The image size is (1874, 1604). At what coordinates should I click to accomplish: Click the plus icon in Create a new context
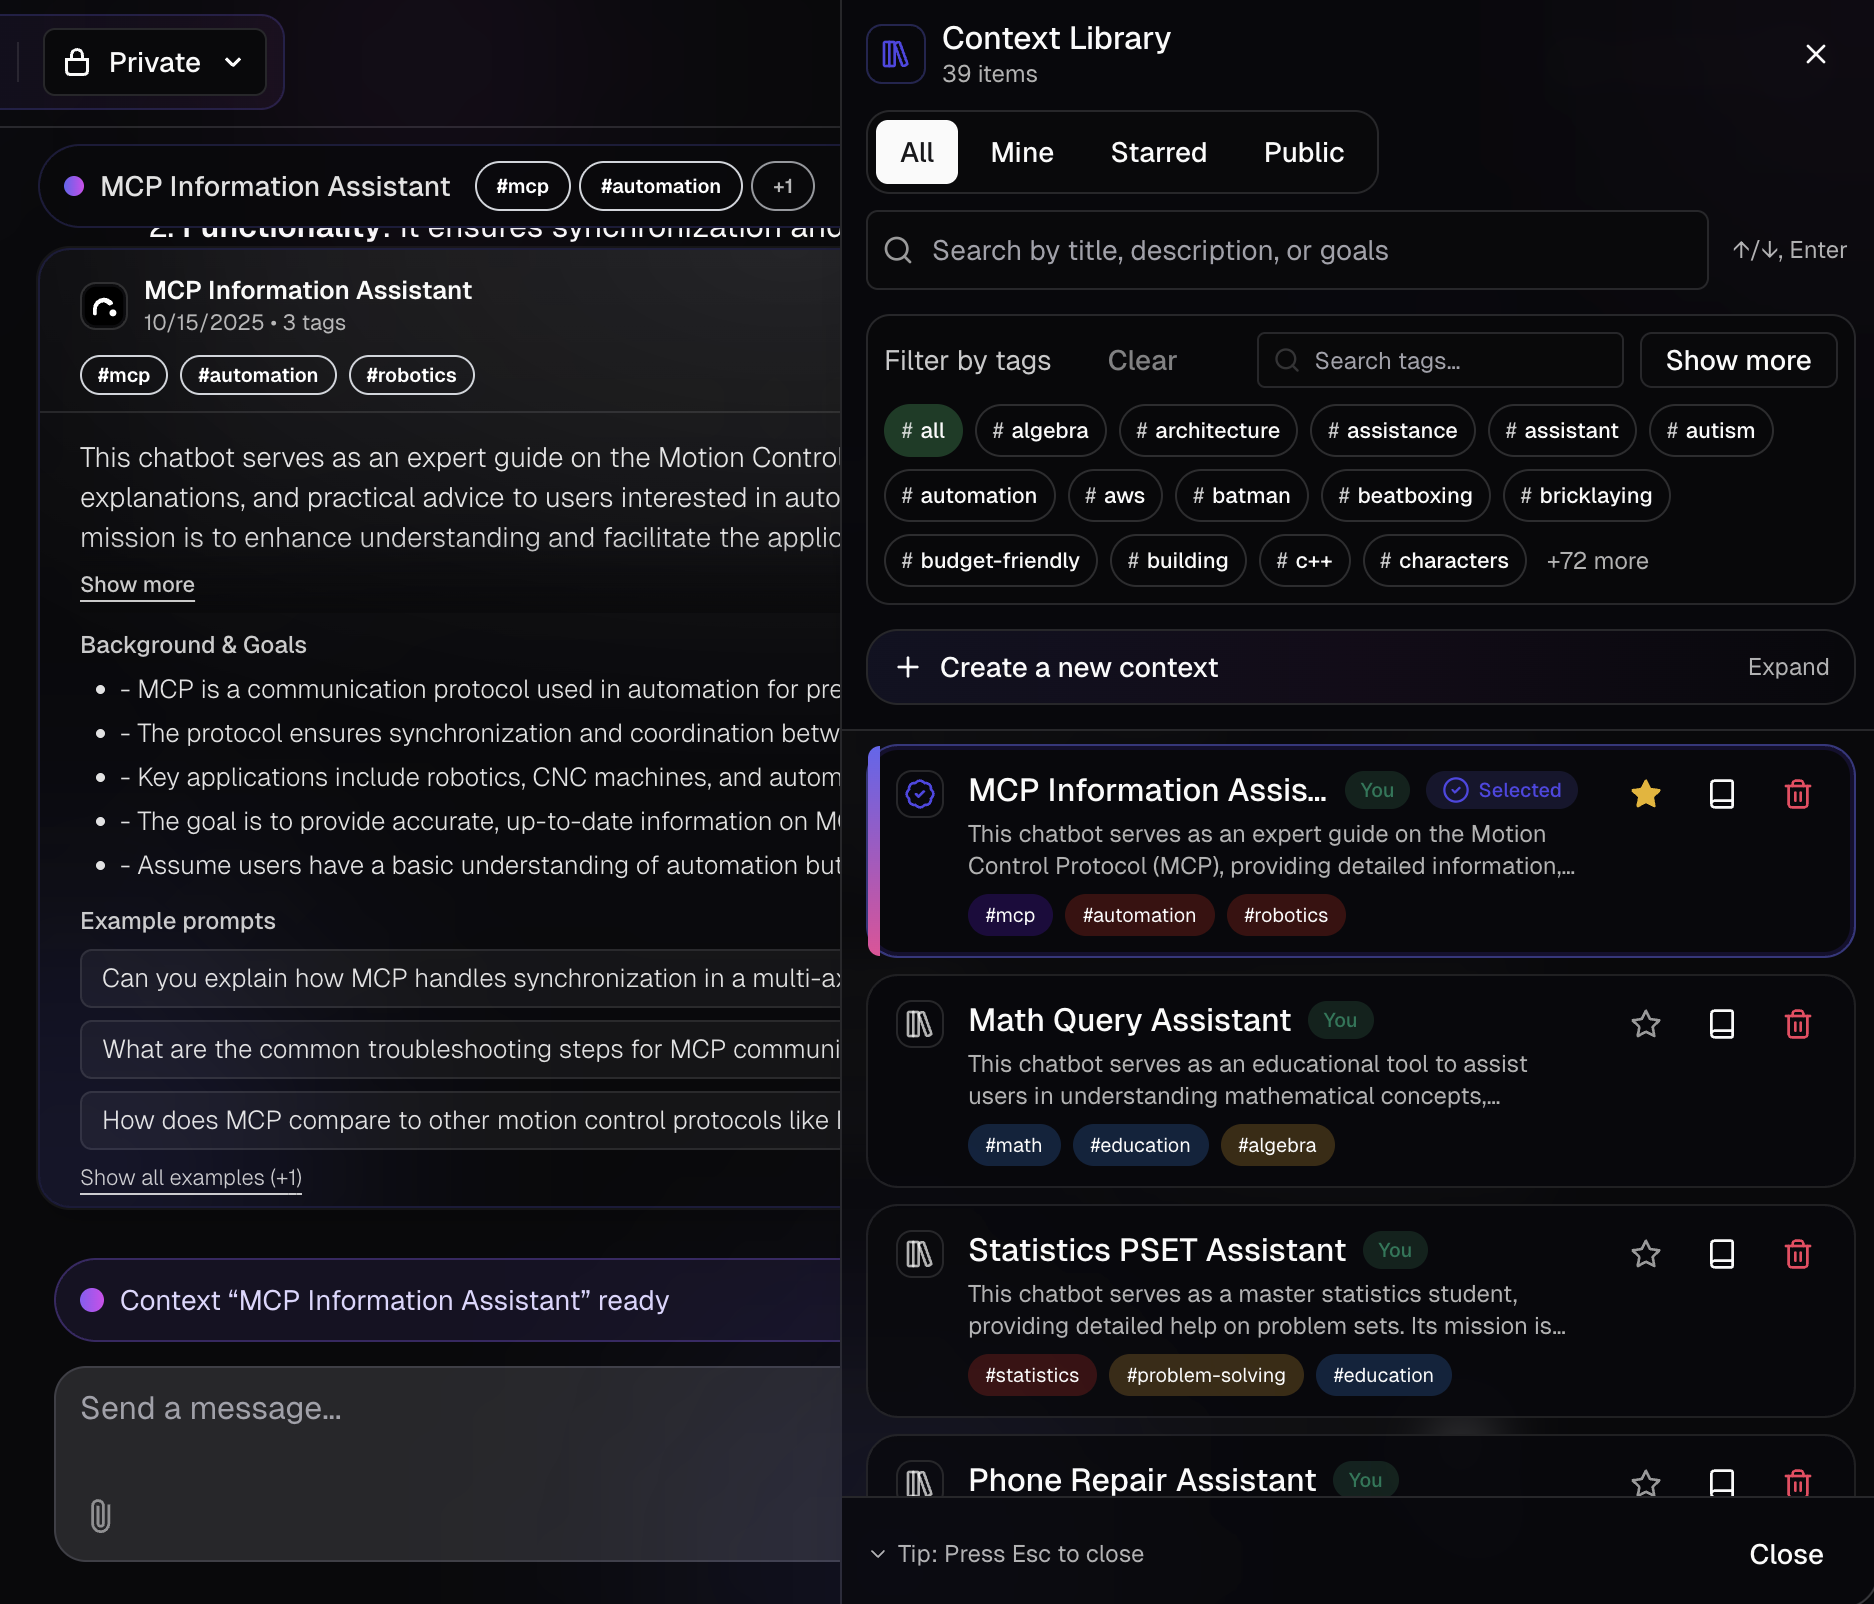pos(908,667)
